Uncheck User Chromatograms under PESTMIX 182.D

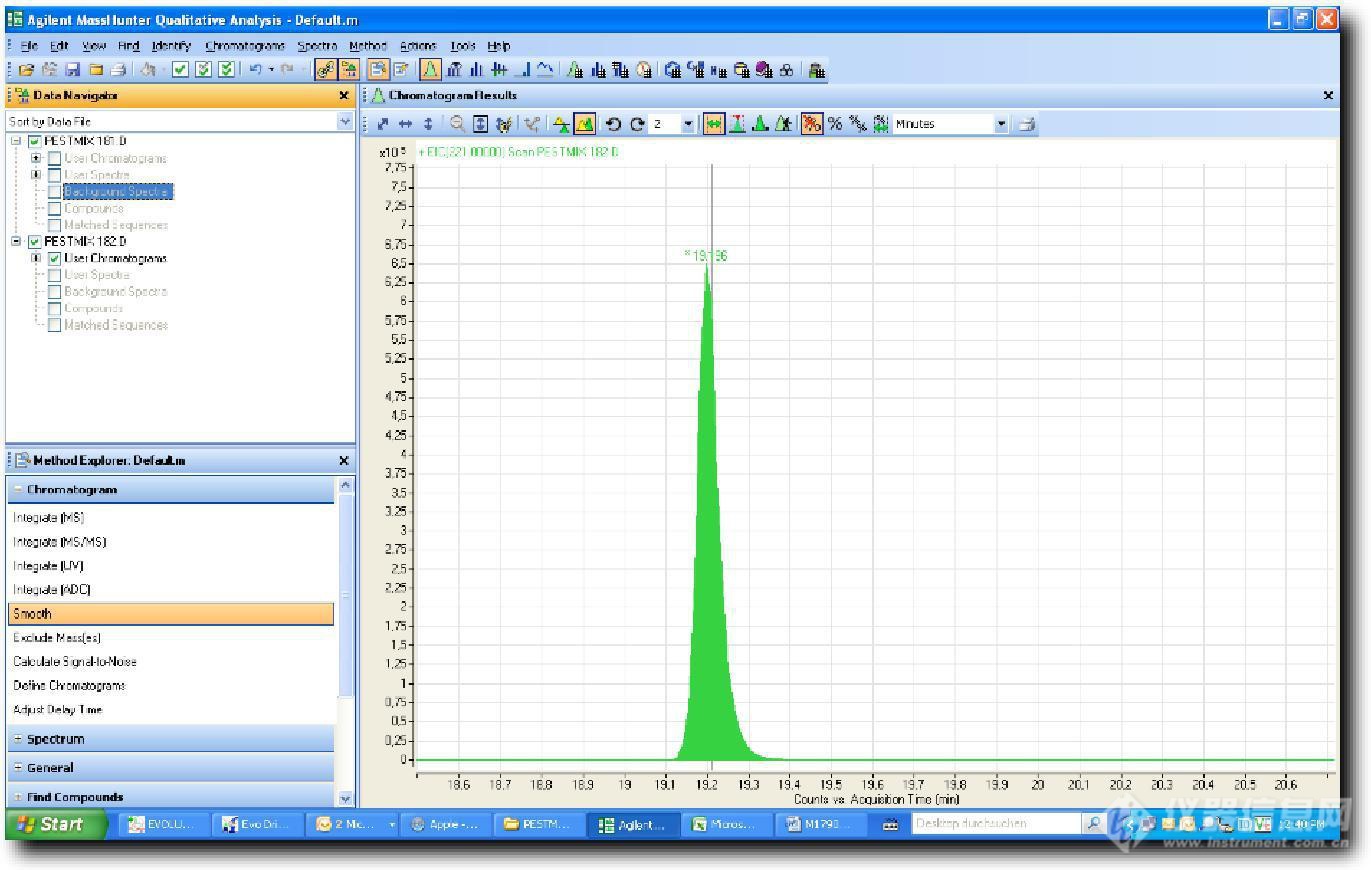[55, 258]
